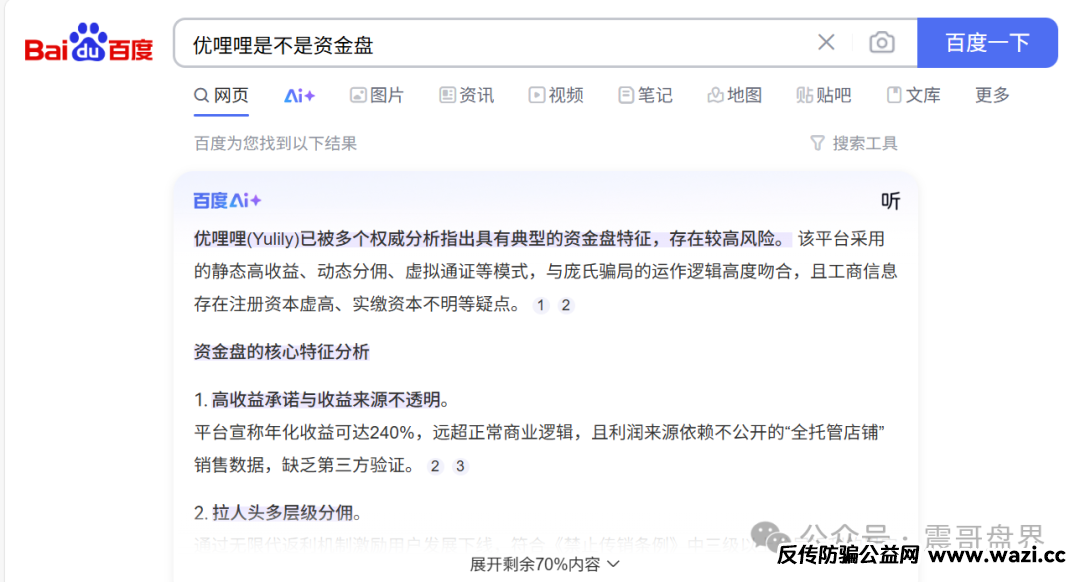1080x582 pixels.
Task: Open the 地图 tab
Action: 735,95
